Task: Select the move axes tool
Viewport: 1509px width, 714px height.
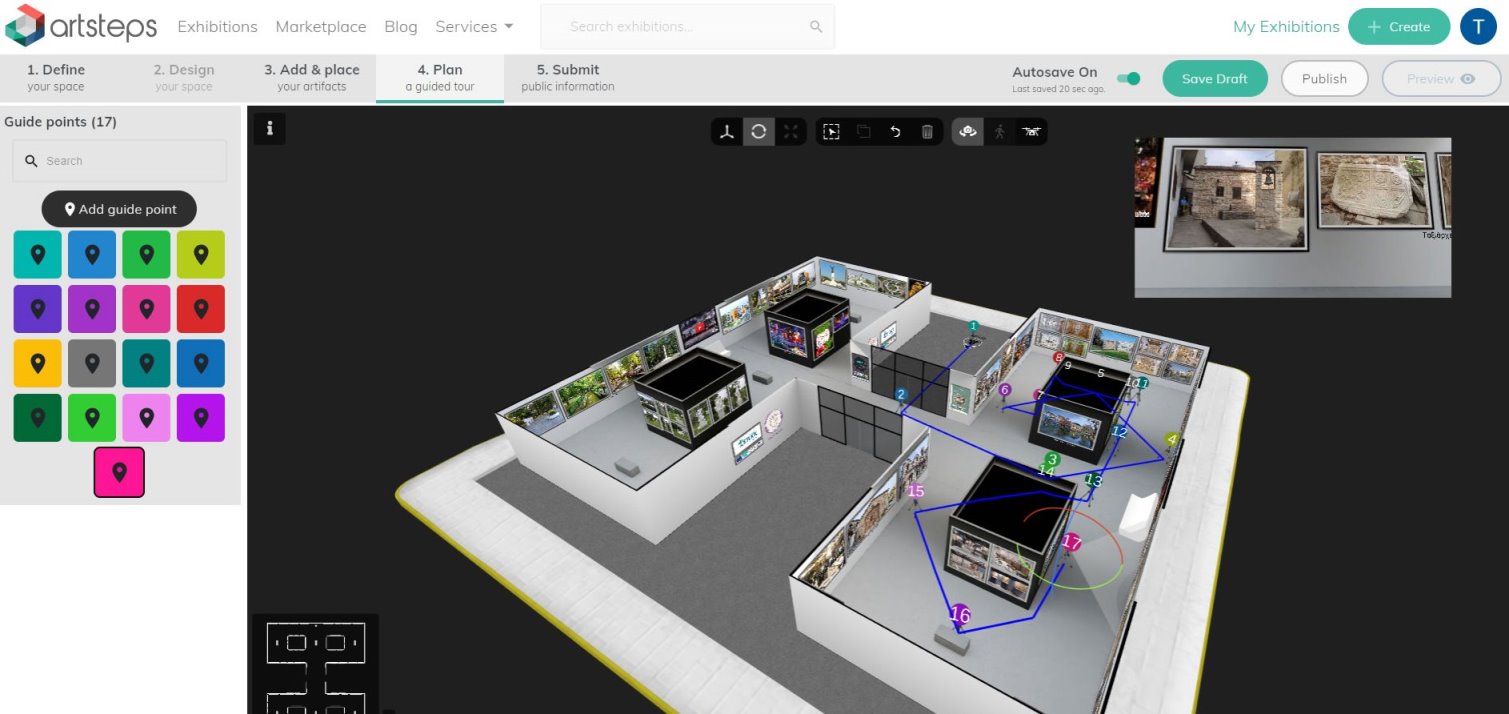Action: coord(727,132)
